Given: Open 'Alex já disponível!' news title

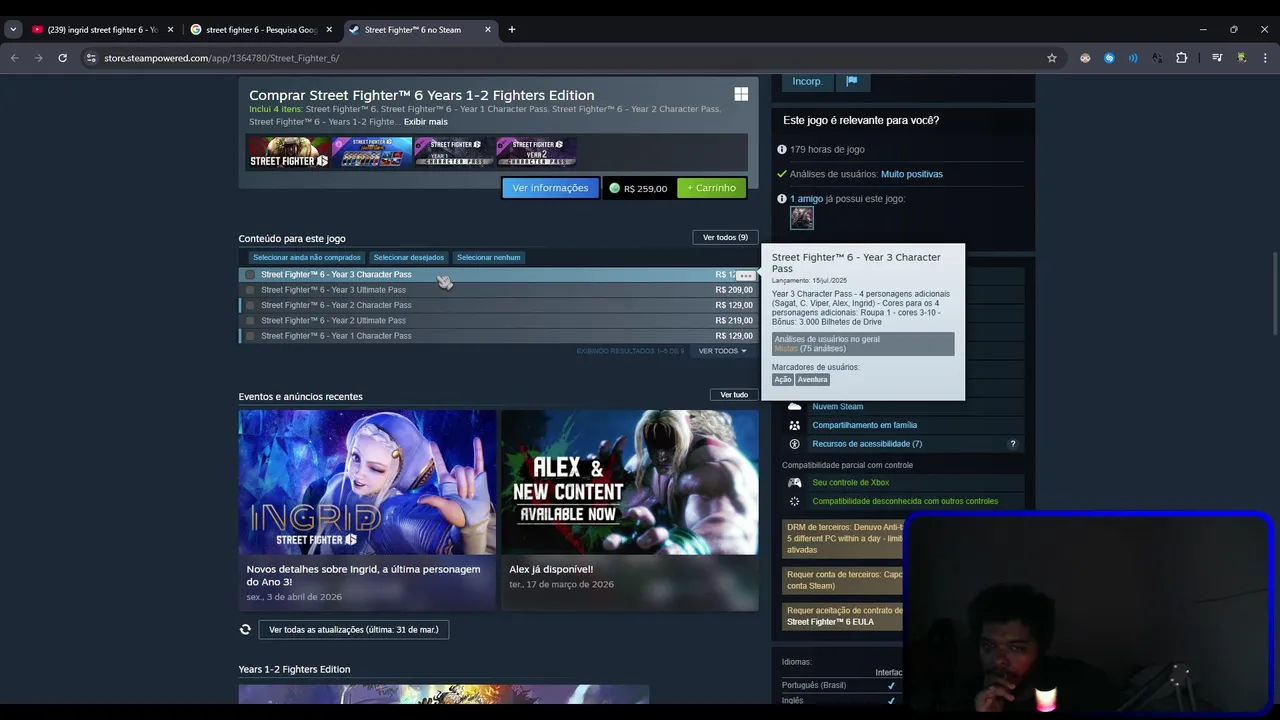Looking at the screenshot, I should (551, 570).
